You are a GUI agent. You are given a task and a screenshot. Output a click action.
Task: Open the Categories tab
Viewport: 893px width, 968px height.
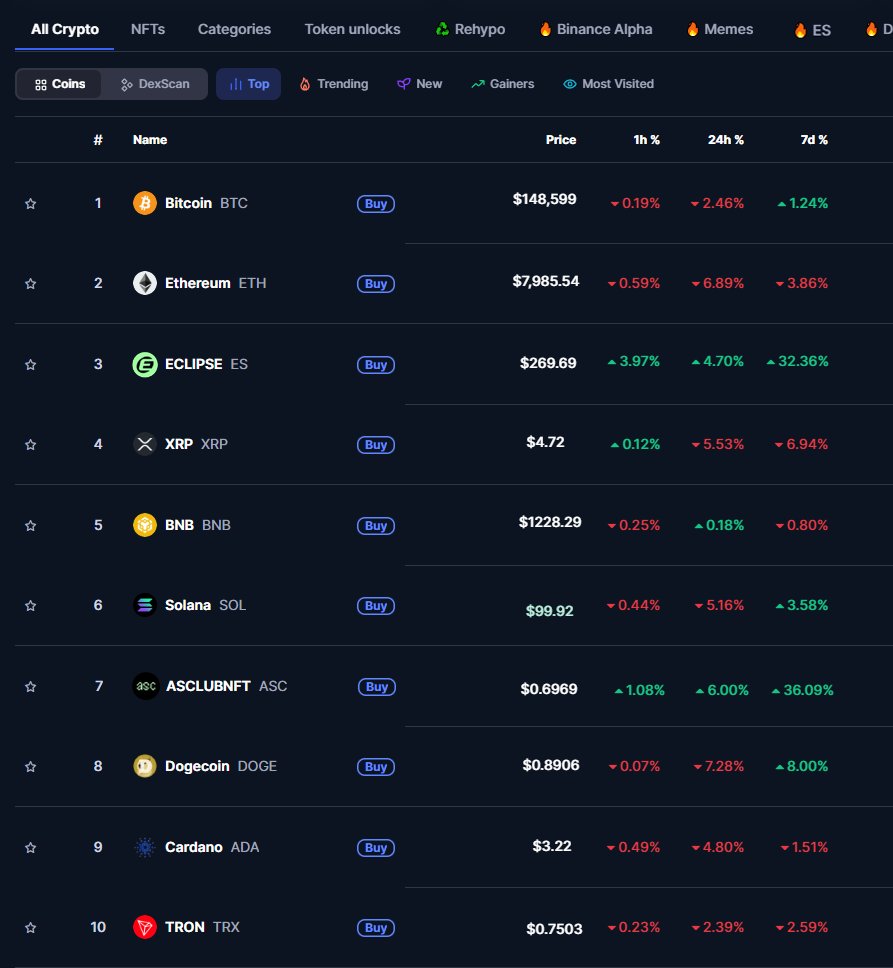pos(234,30)
